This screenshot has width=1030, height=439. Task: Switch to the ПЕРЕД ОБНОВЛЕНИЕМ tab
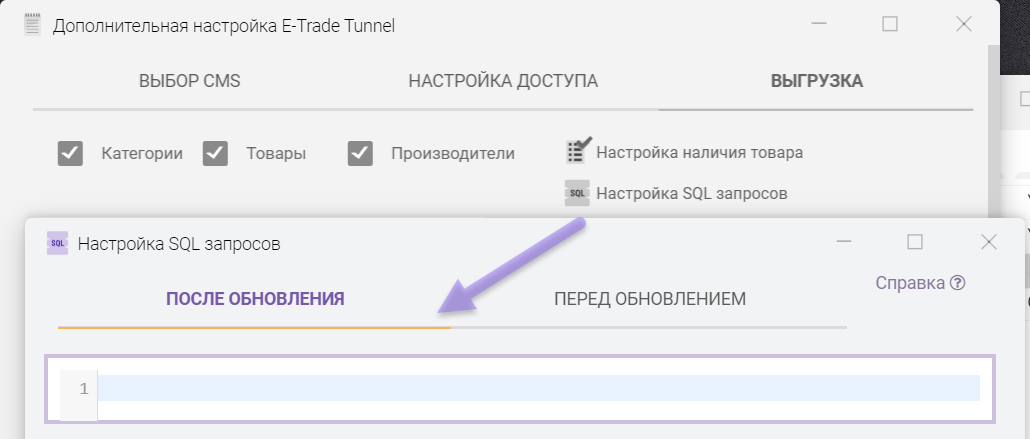tap(650, 299)
